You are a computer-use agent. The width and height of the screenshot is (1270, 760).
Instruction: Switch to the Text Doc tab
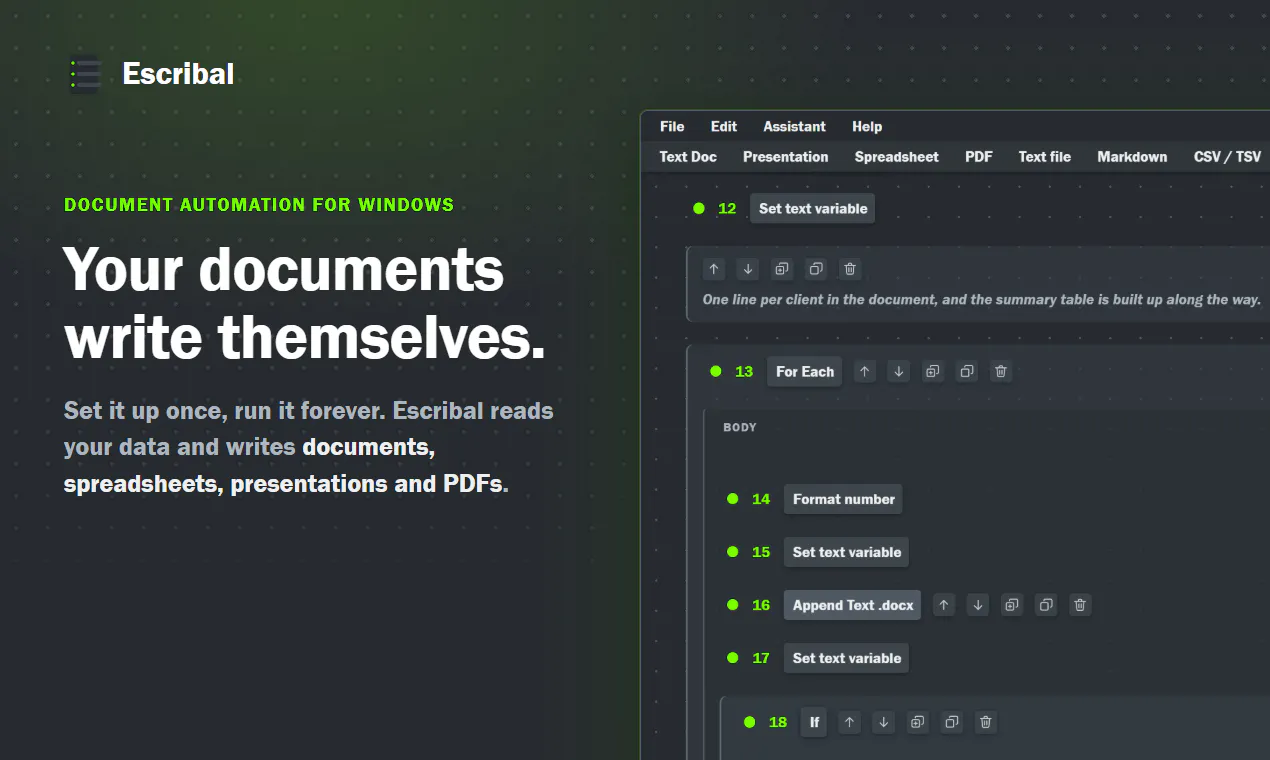(x=688, y=157)
